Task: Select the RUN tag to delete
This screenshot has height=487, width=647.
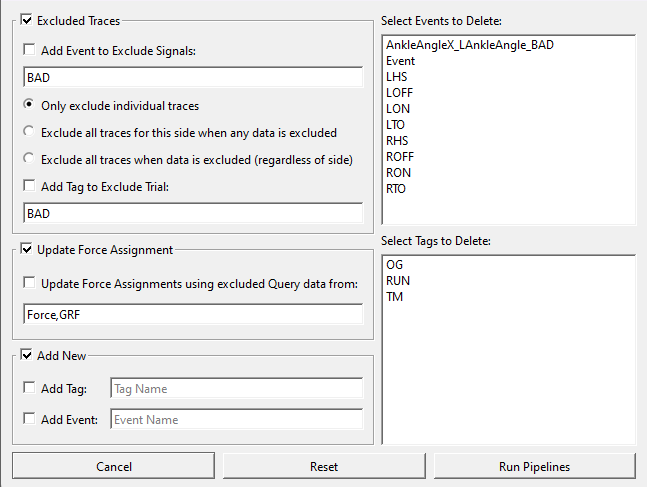Action: tap(398, 281)
